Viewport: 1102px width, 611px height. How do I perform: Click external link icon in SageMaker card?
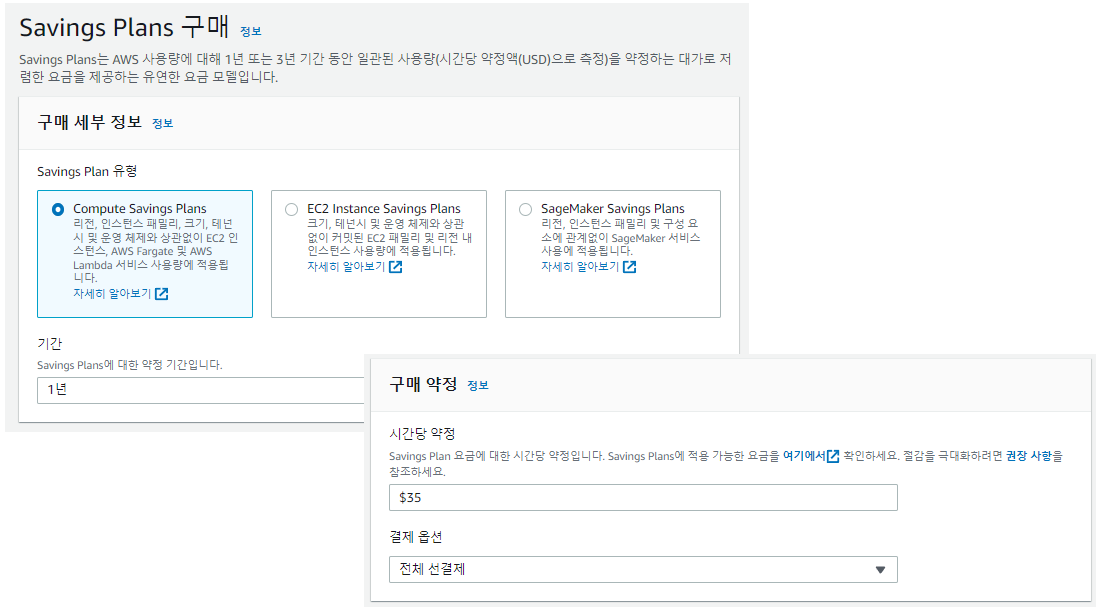click(630, 267)
